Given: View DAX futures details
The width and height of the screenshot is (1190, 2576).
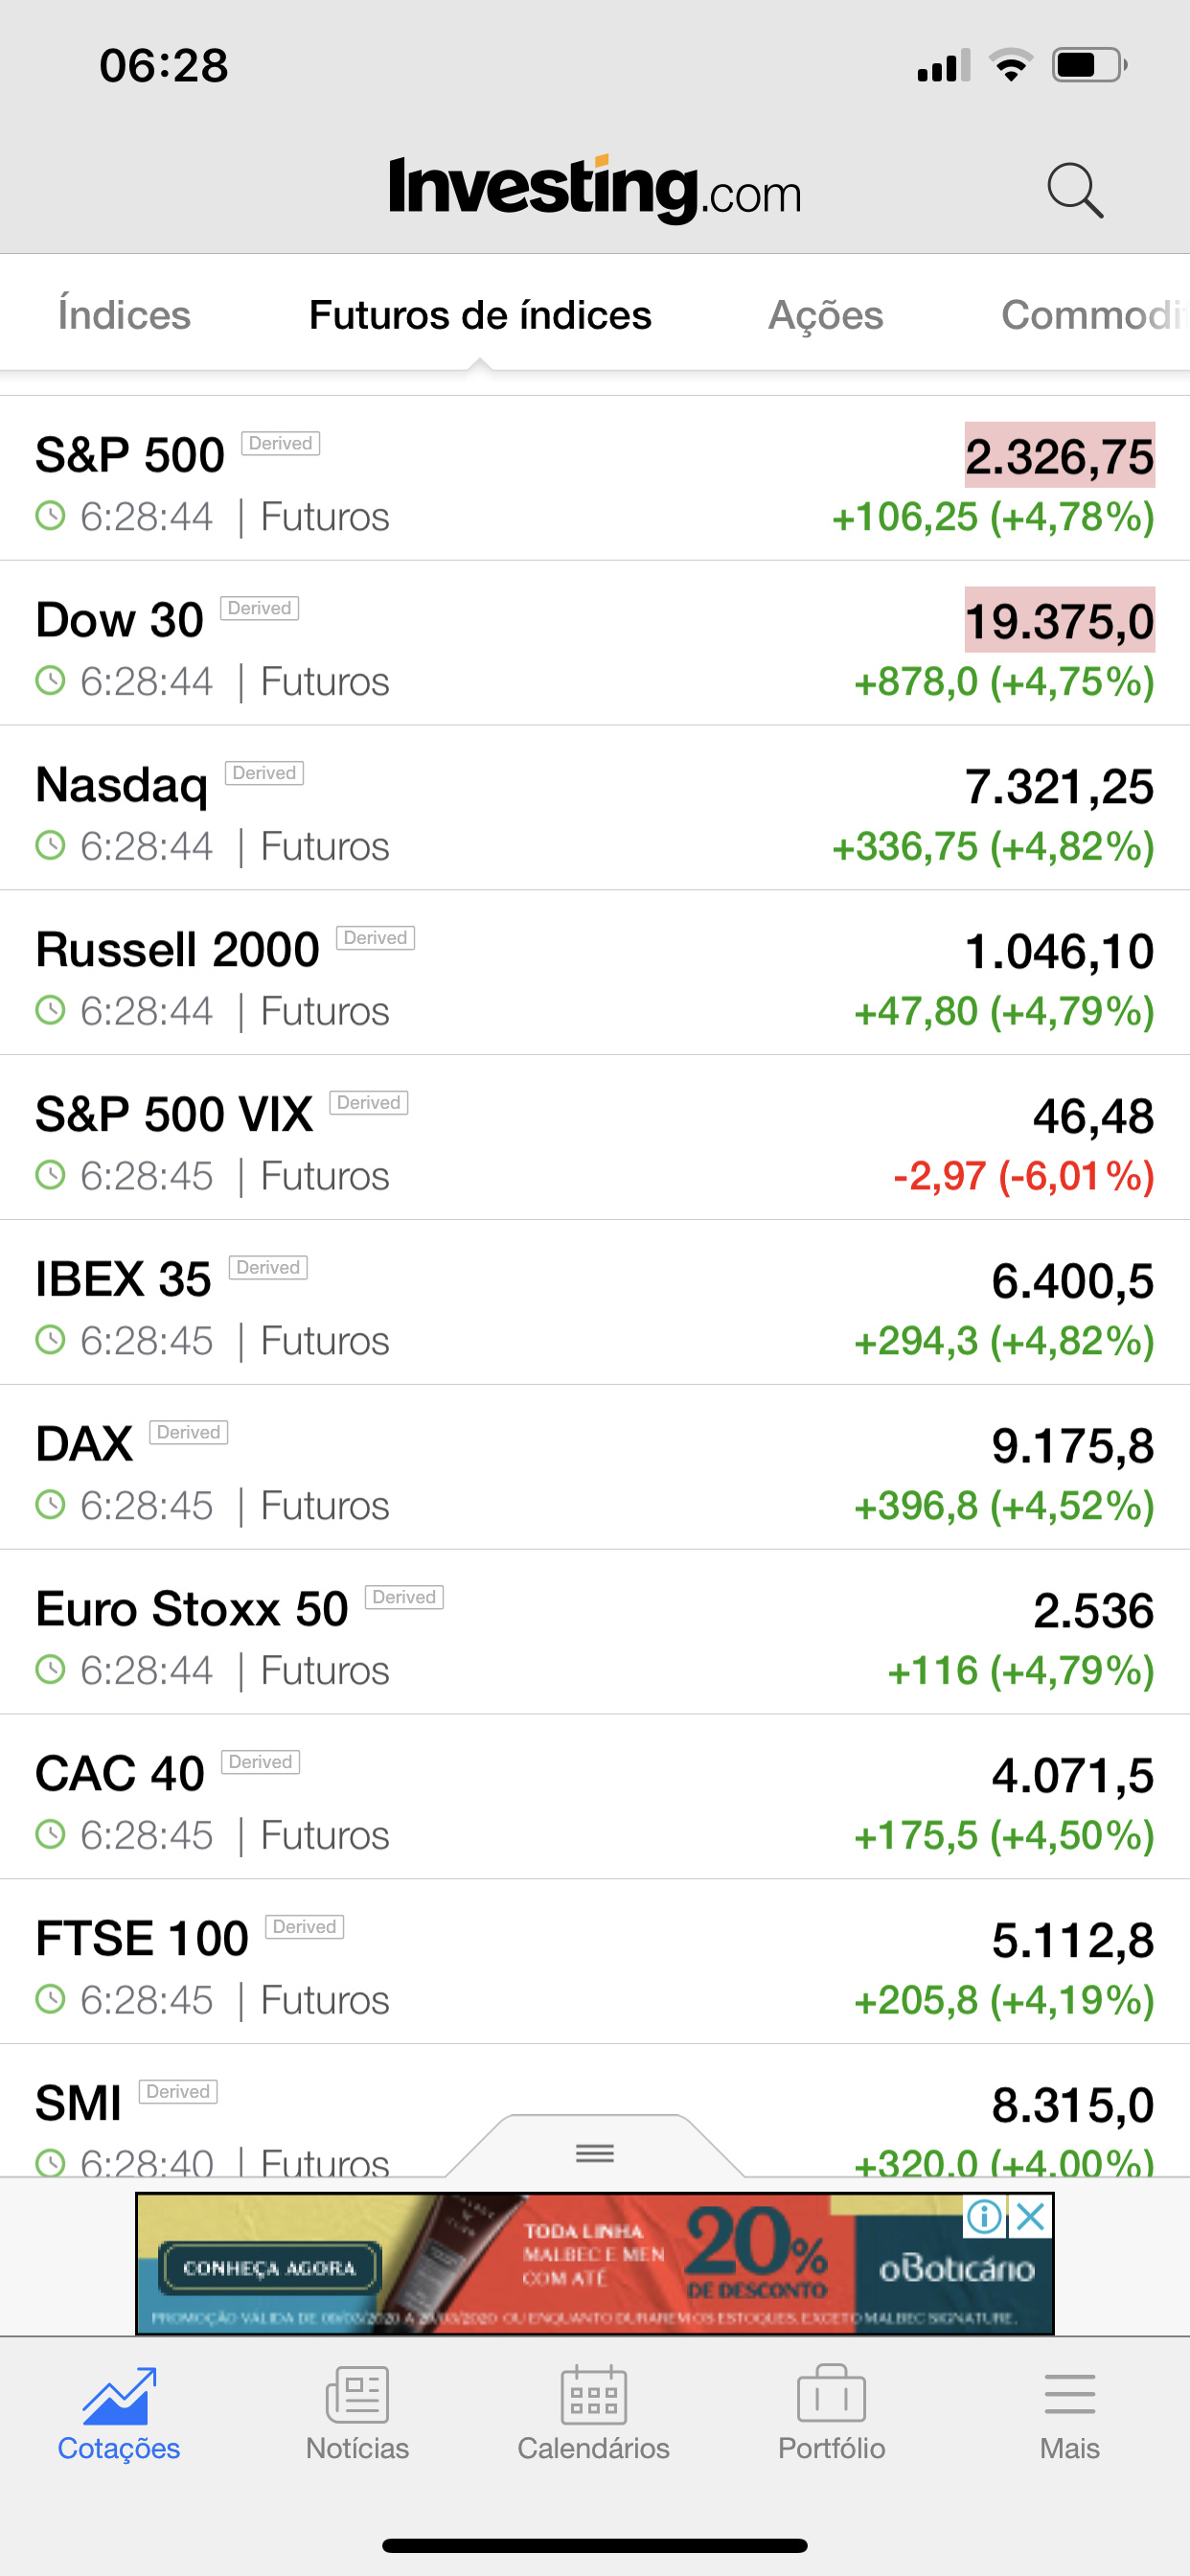Looking at the screenshot, I should (595, 1468).
